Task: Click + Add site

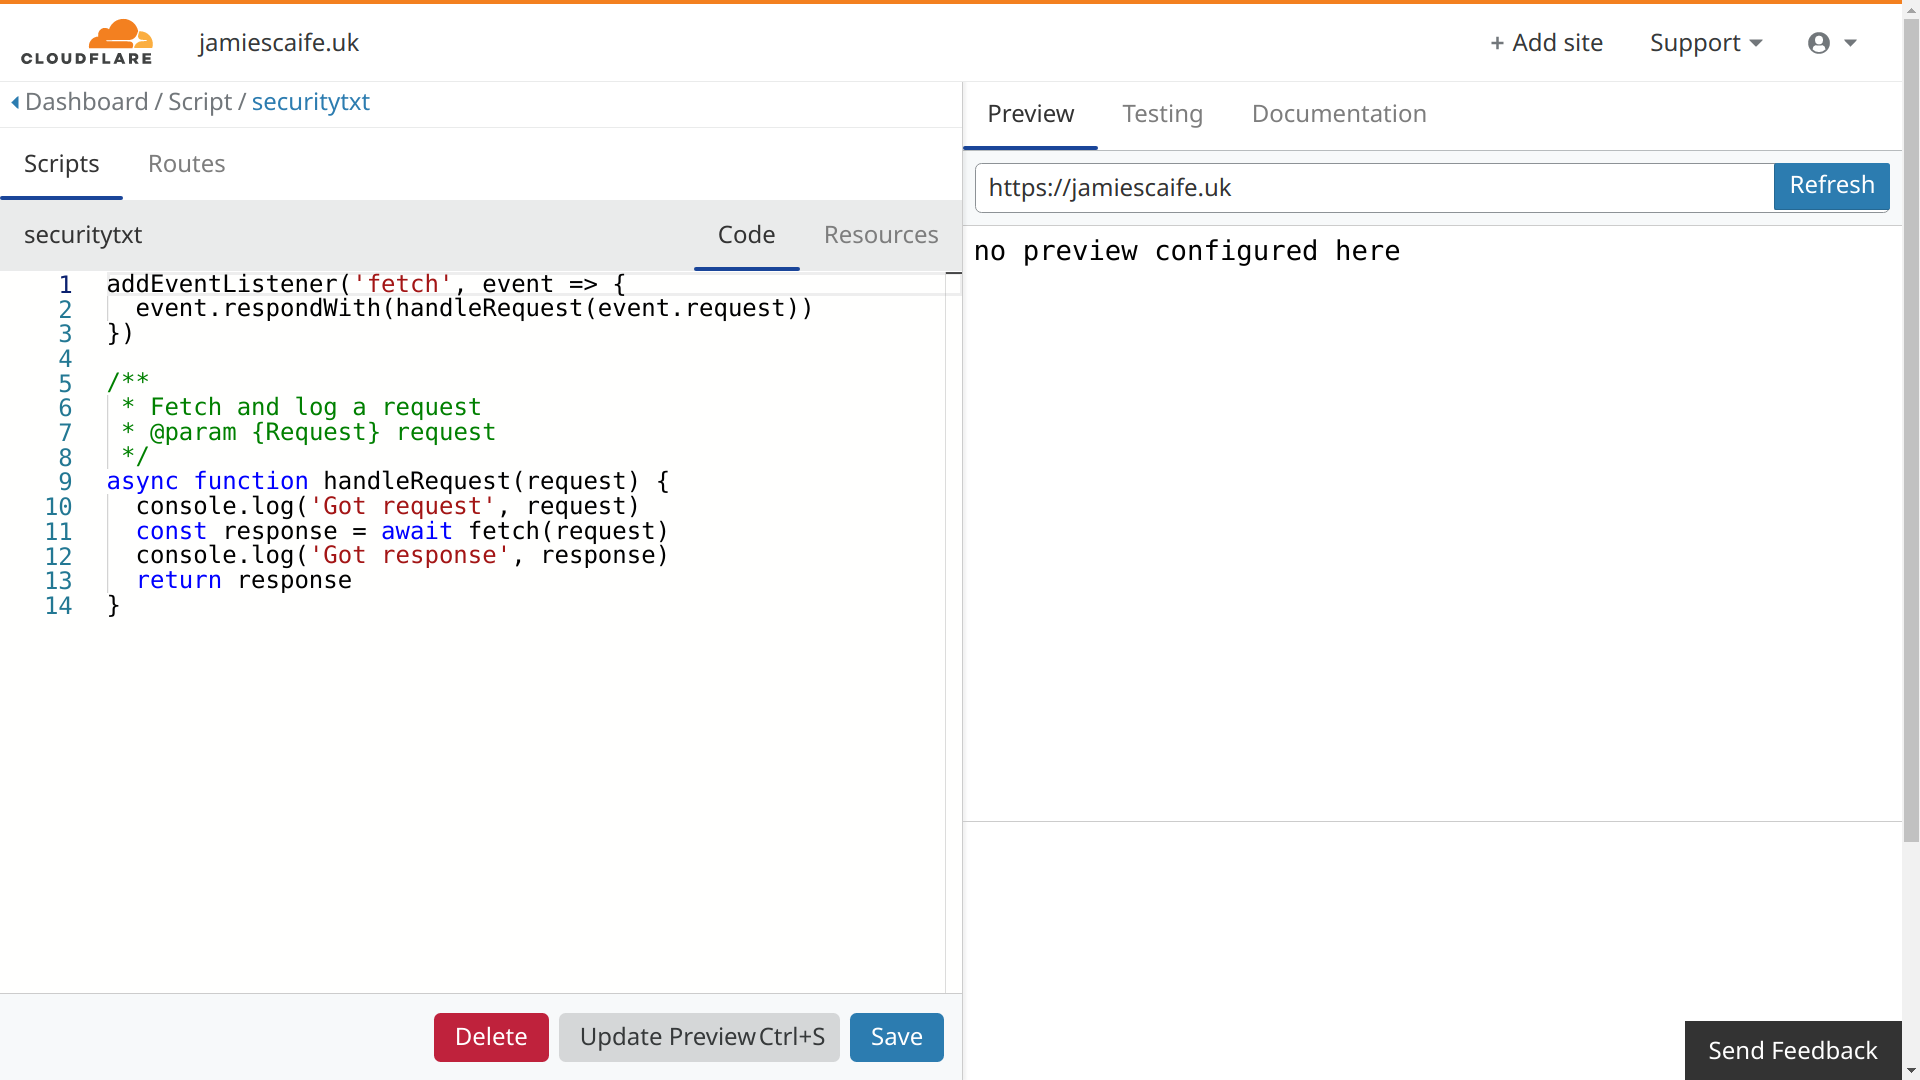Action: [x=1546, y=43]
